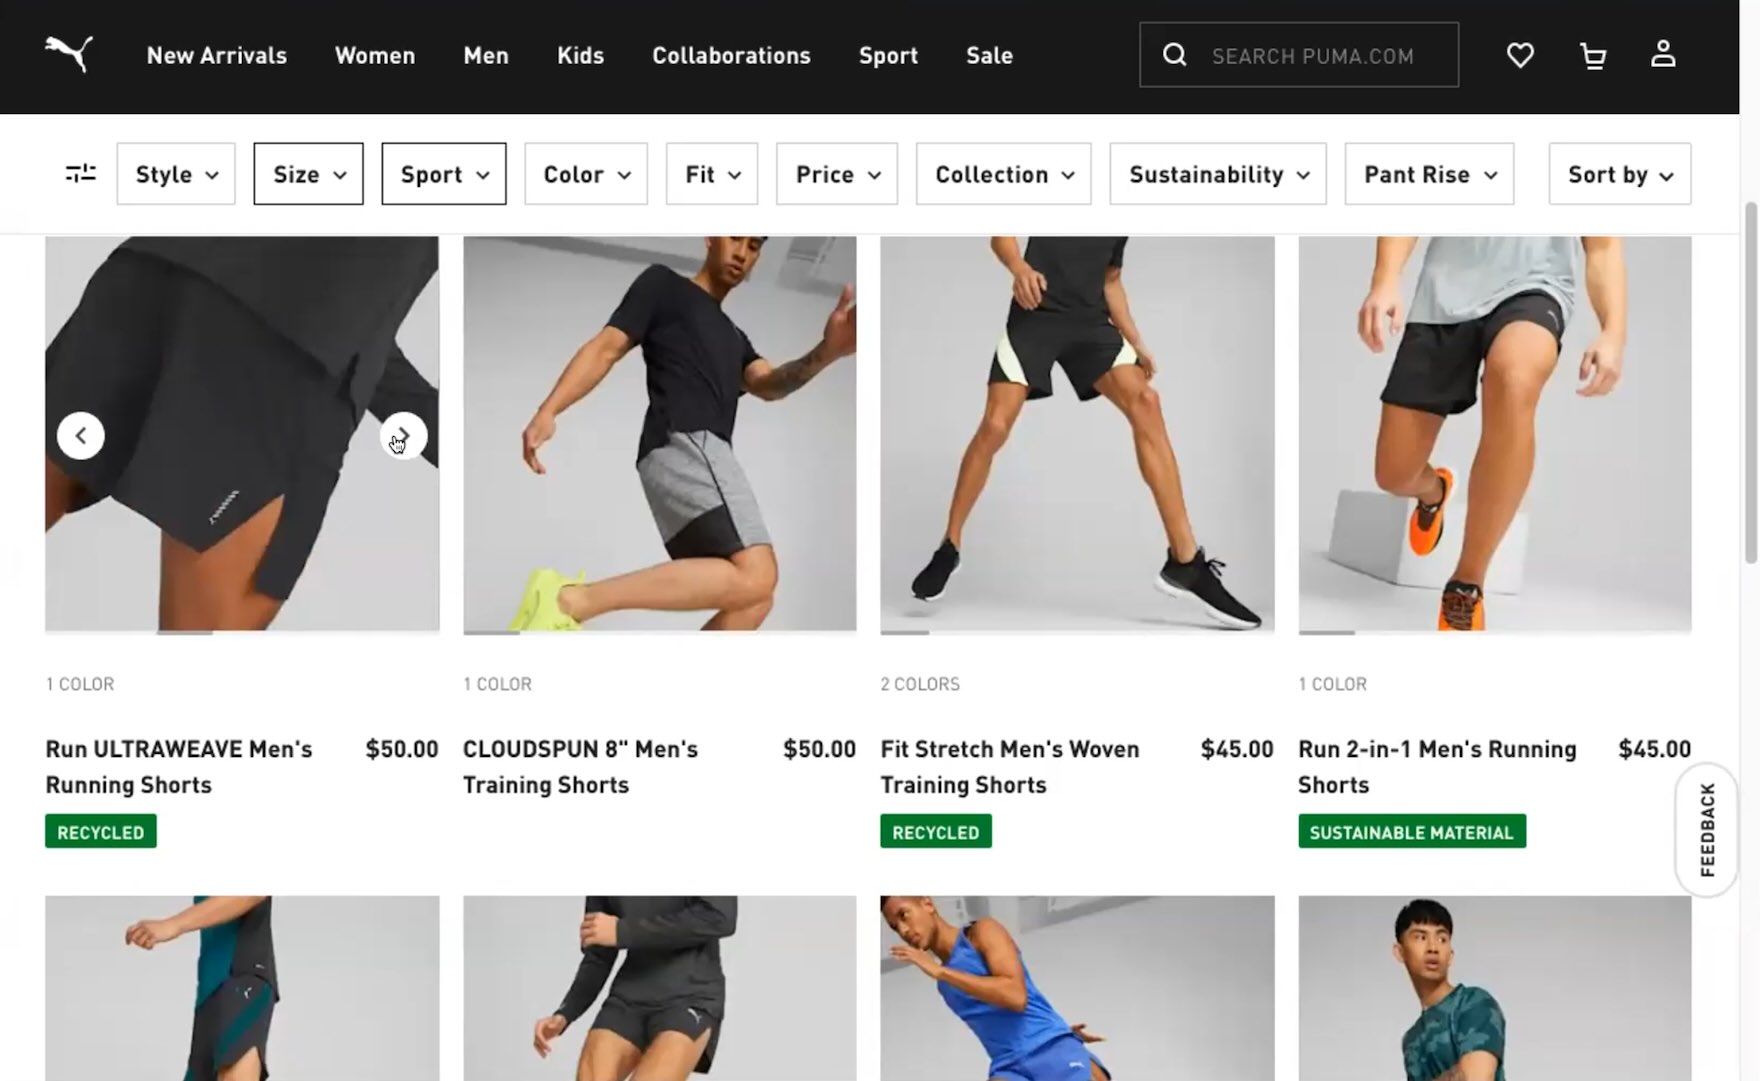This screenshot has width=1760, height=1081.
Task: Open the Pant Rise filter
Action: [x=1429, y=174]
